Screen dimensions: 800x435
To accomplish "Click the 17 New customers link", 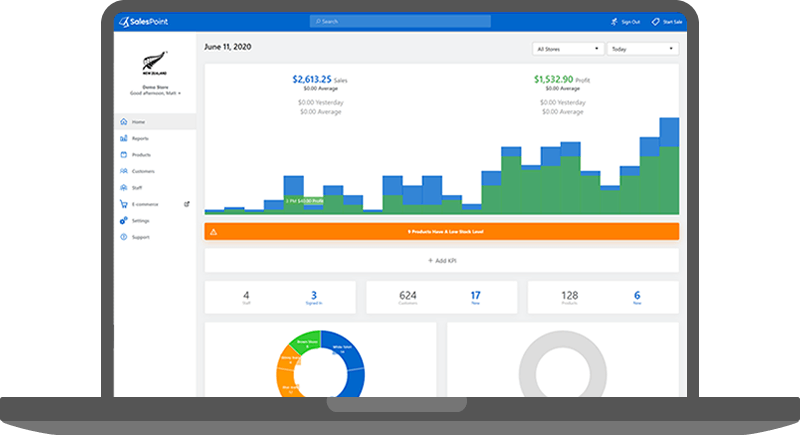I will pyautogui.click(x=476, y=297).
